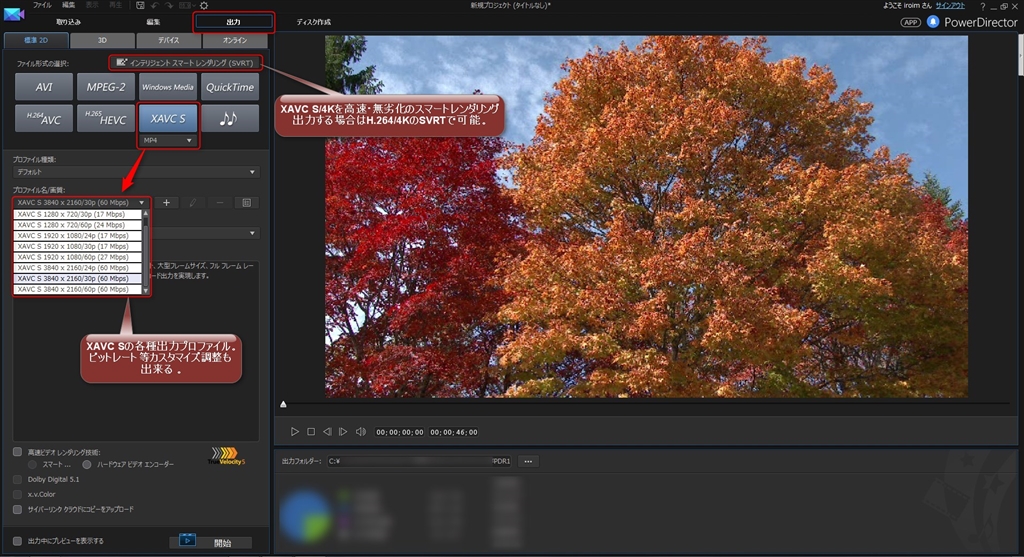This screenshot has height=557, width=1024.
Task: Open the profile type デフォルト dropdown
Action: point(136,172)
